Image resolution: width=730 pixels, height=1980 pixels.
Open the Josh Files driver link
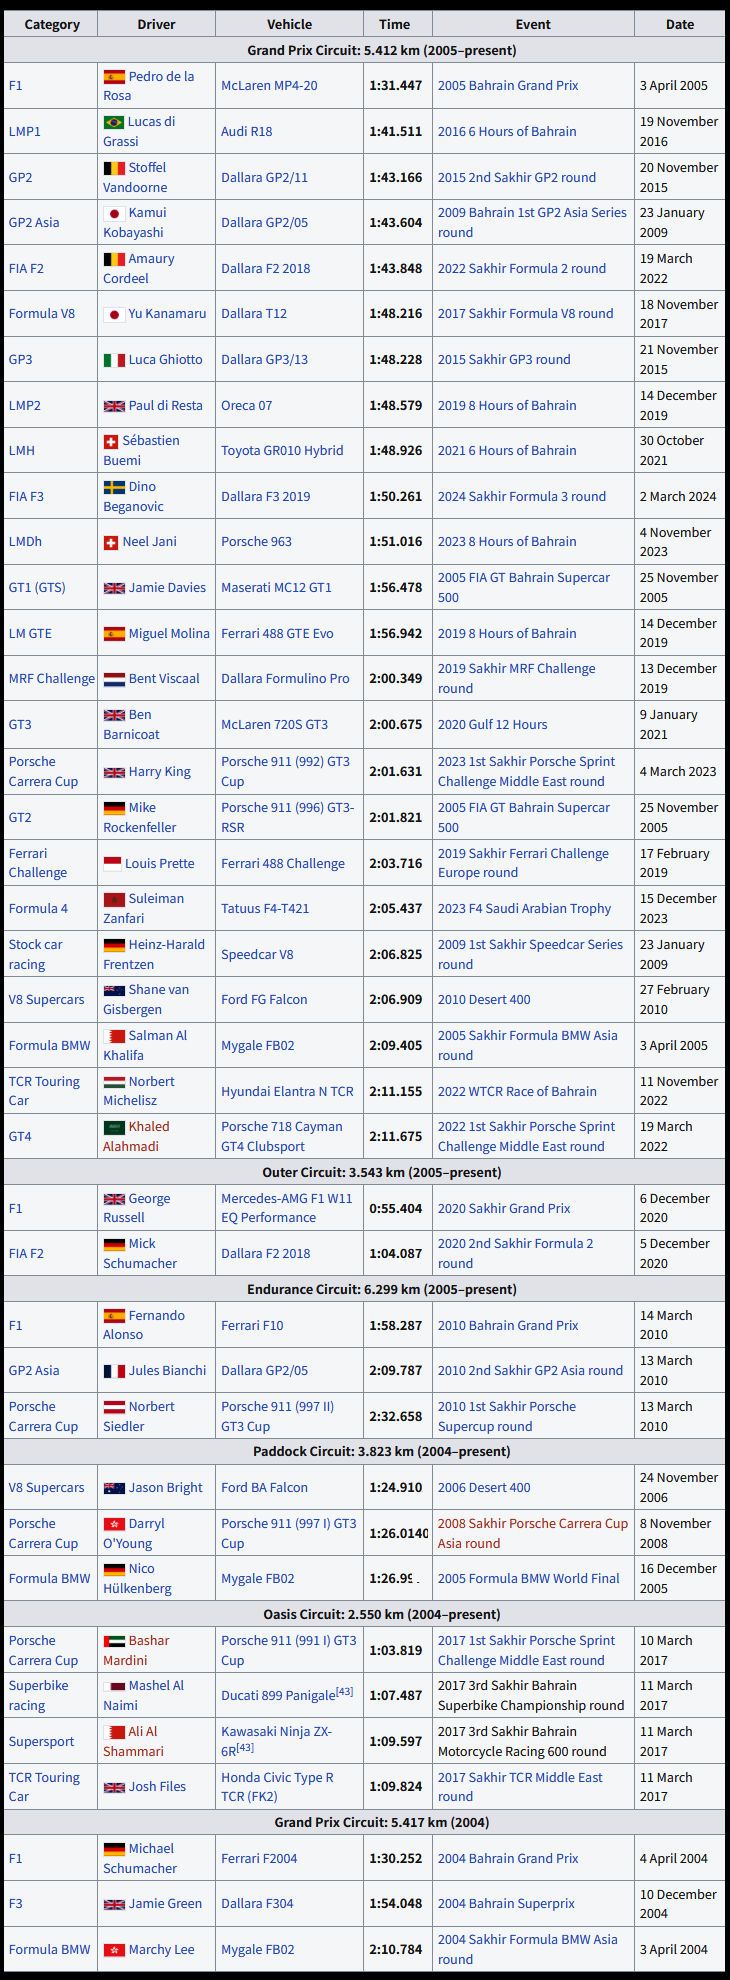(x=157, y=1787)
